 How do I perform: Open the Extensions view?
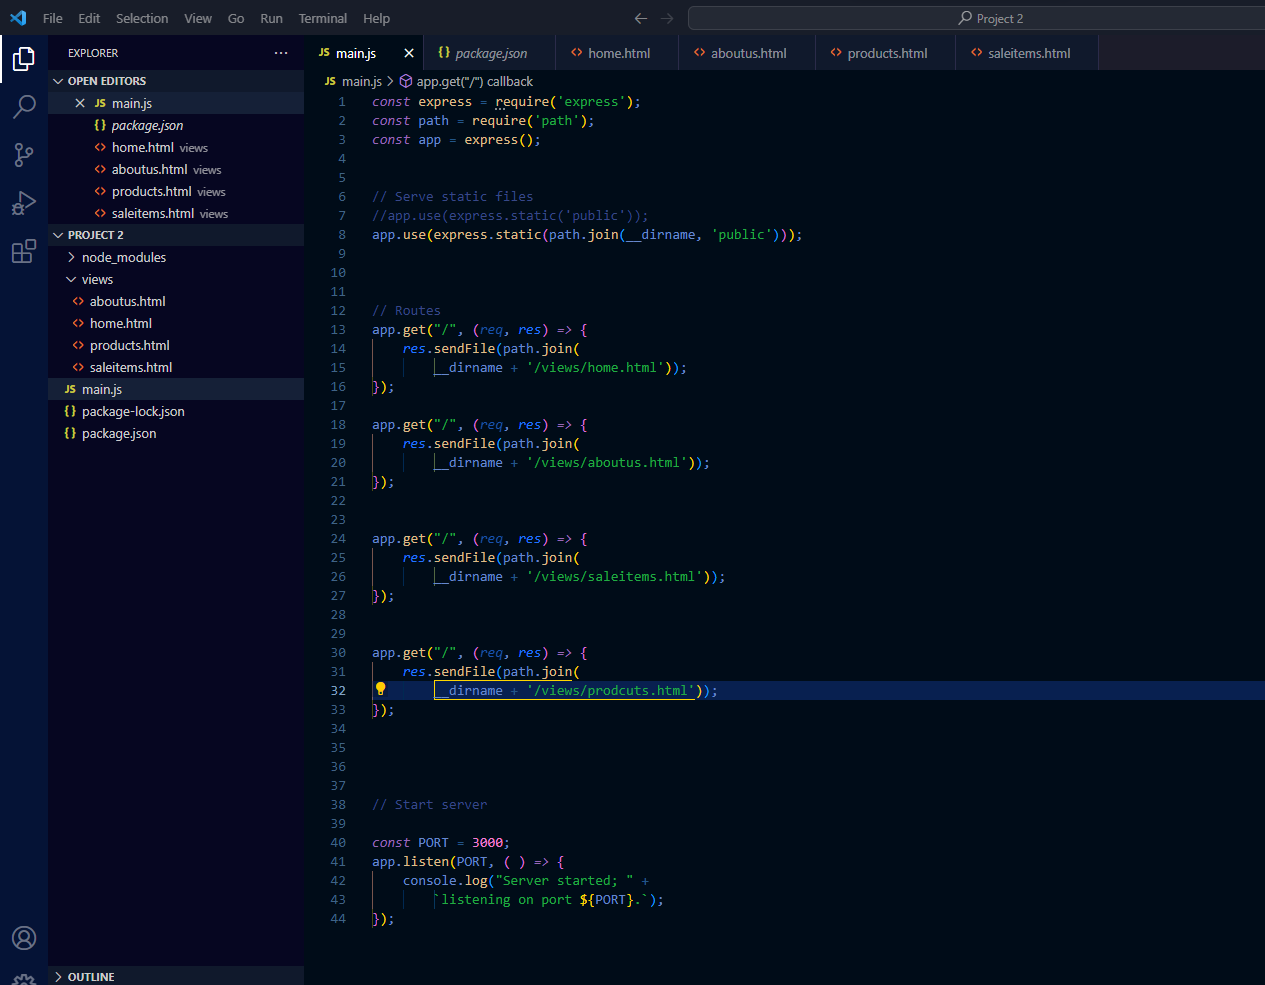pyautogui.click(x=24, y=251)
